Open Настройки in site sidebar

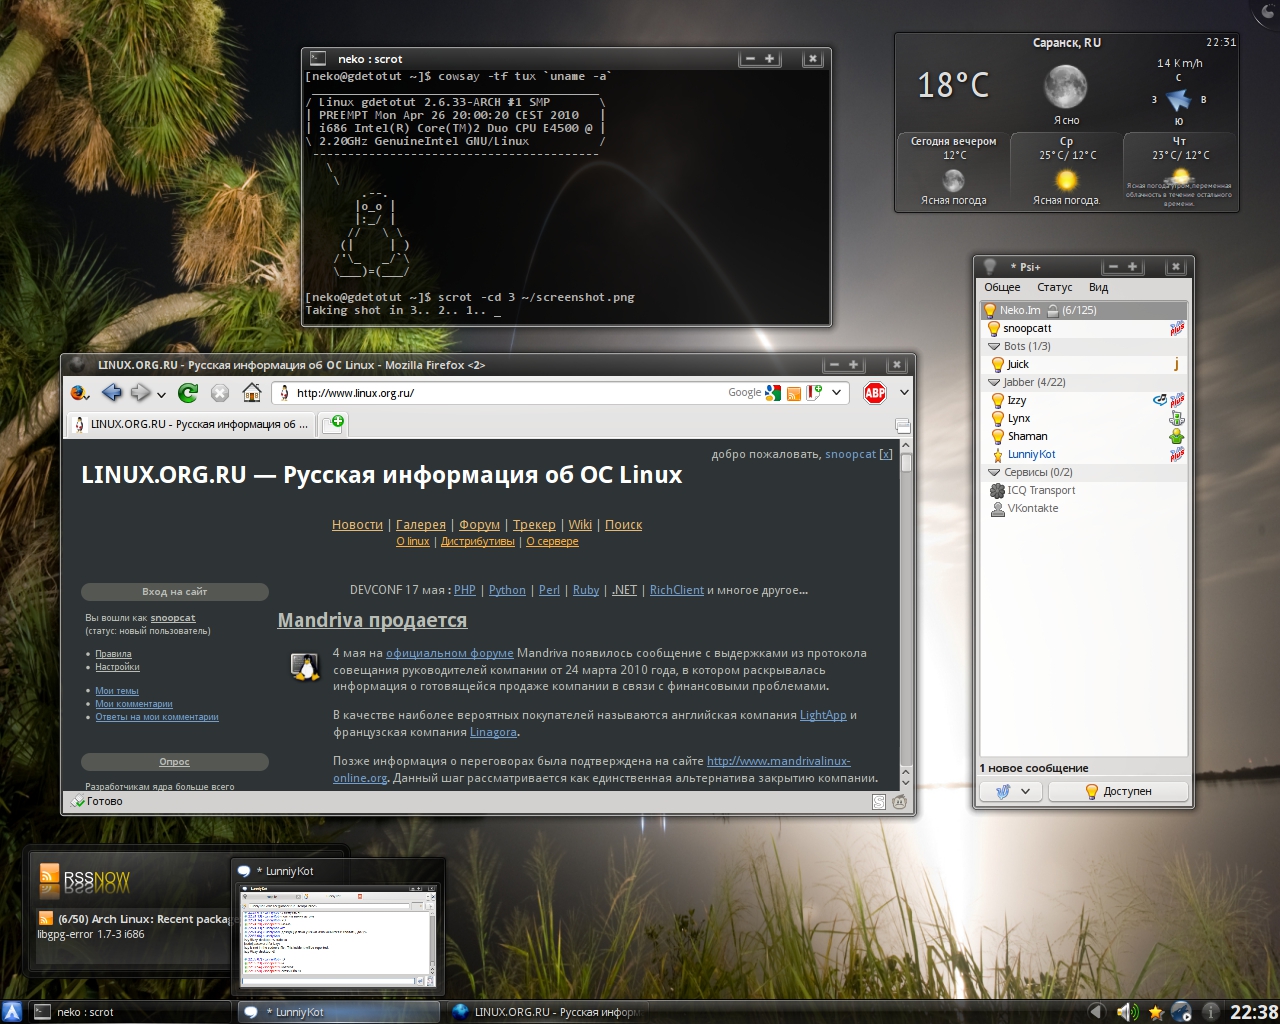coord(117,667)
